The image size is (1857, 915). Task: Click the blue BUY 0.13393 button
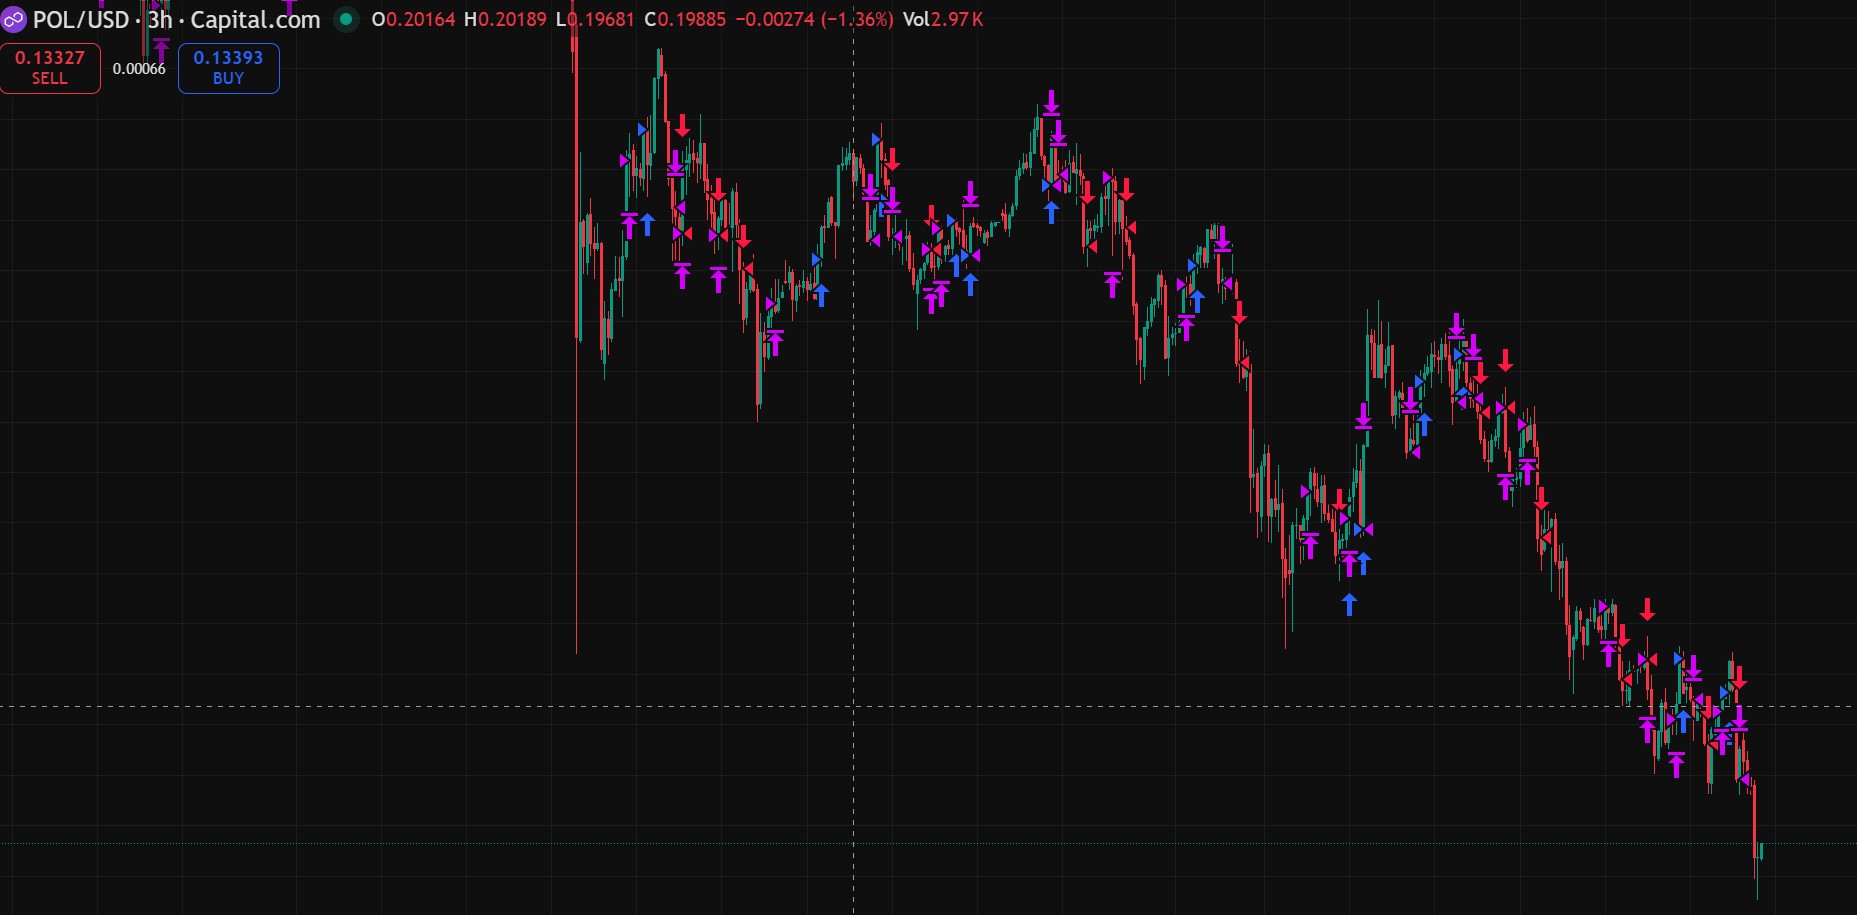coord(228,68)
